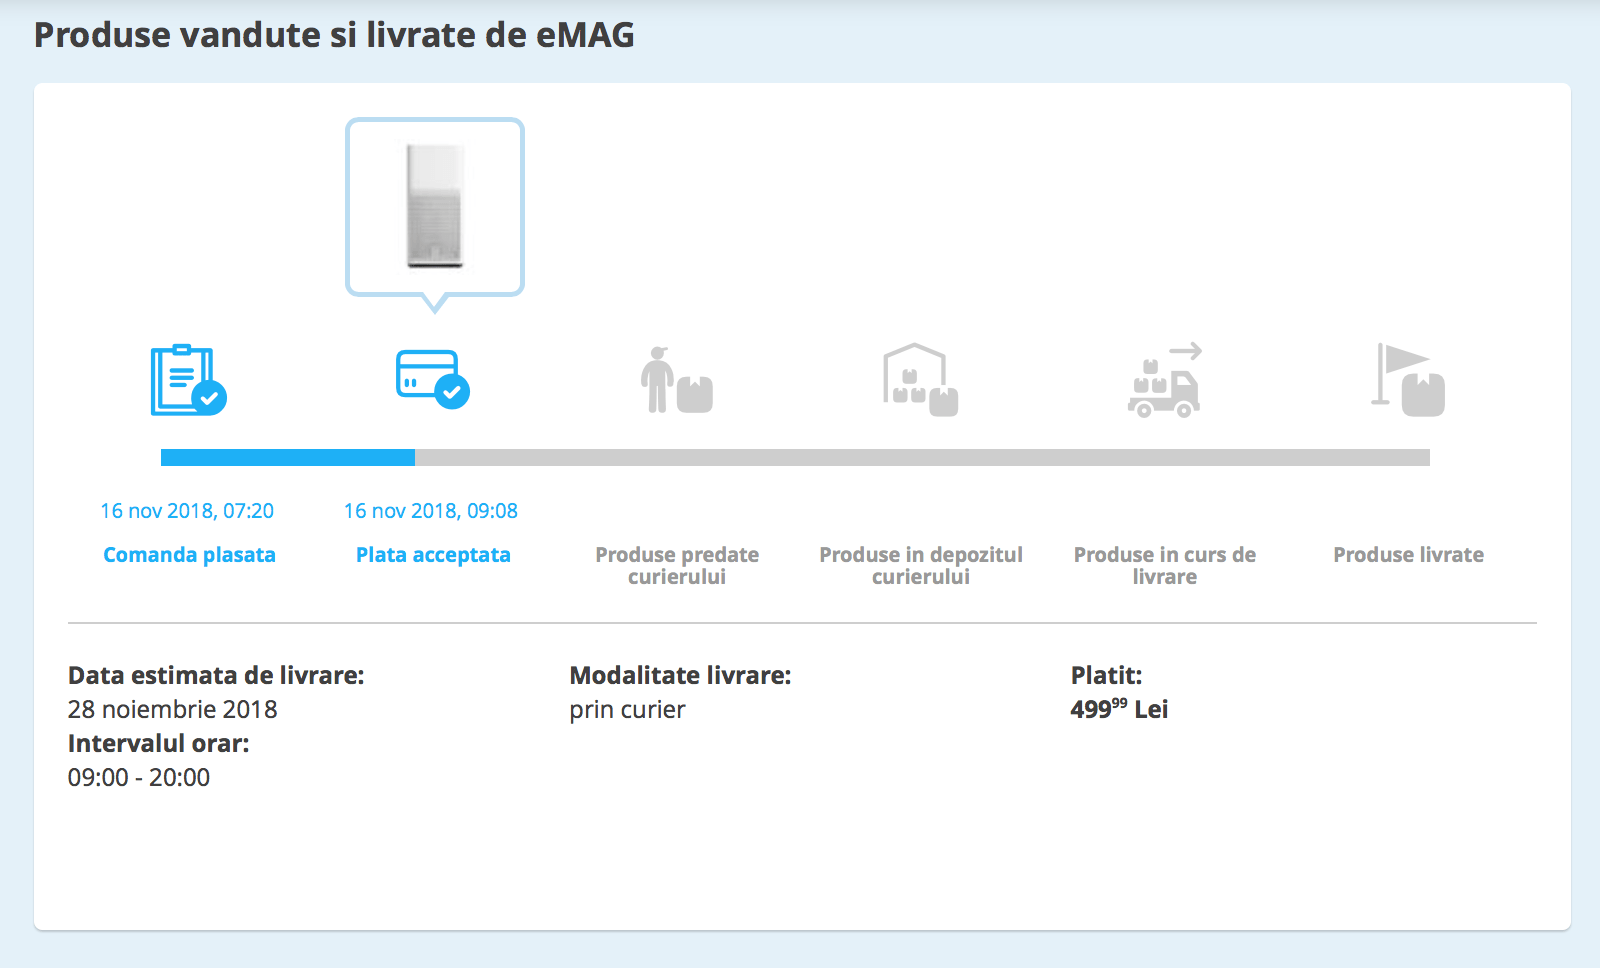Screen dimensions: 1600x968
Task: Click the Data estimata de livrare label
Action: [216, 675]
